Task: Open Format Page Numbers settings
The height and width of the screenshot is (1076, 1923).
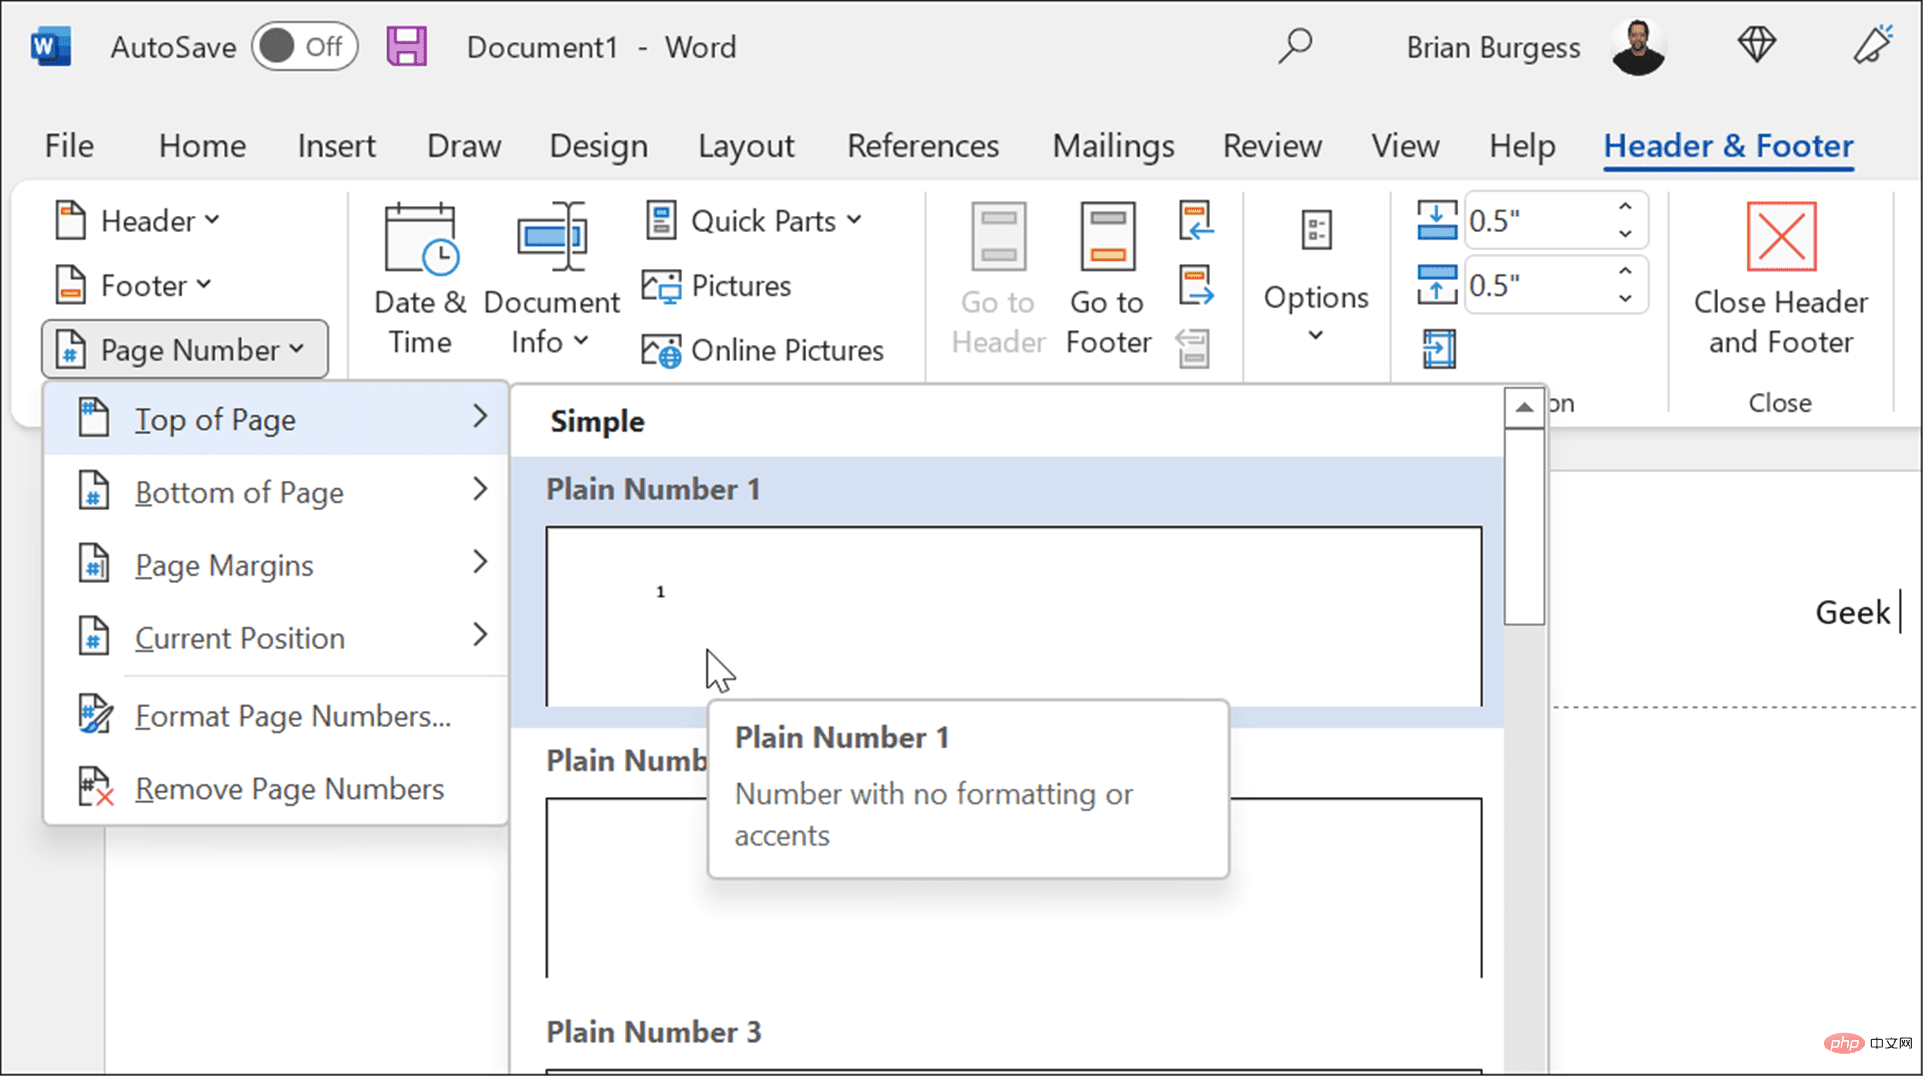Action: [x=292, y=715]
